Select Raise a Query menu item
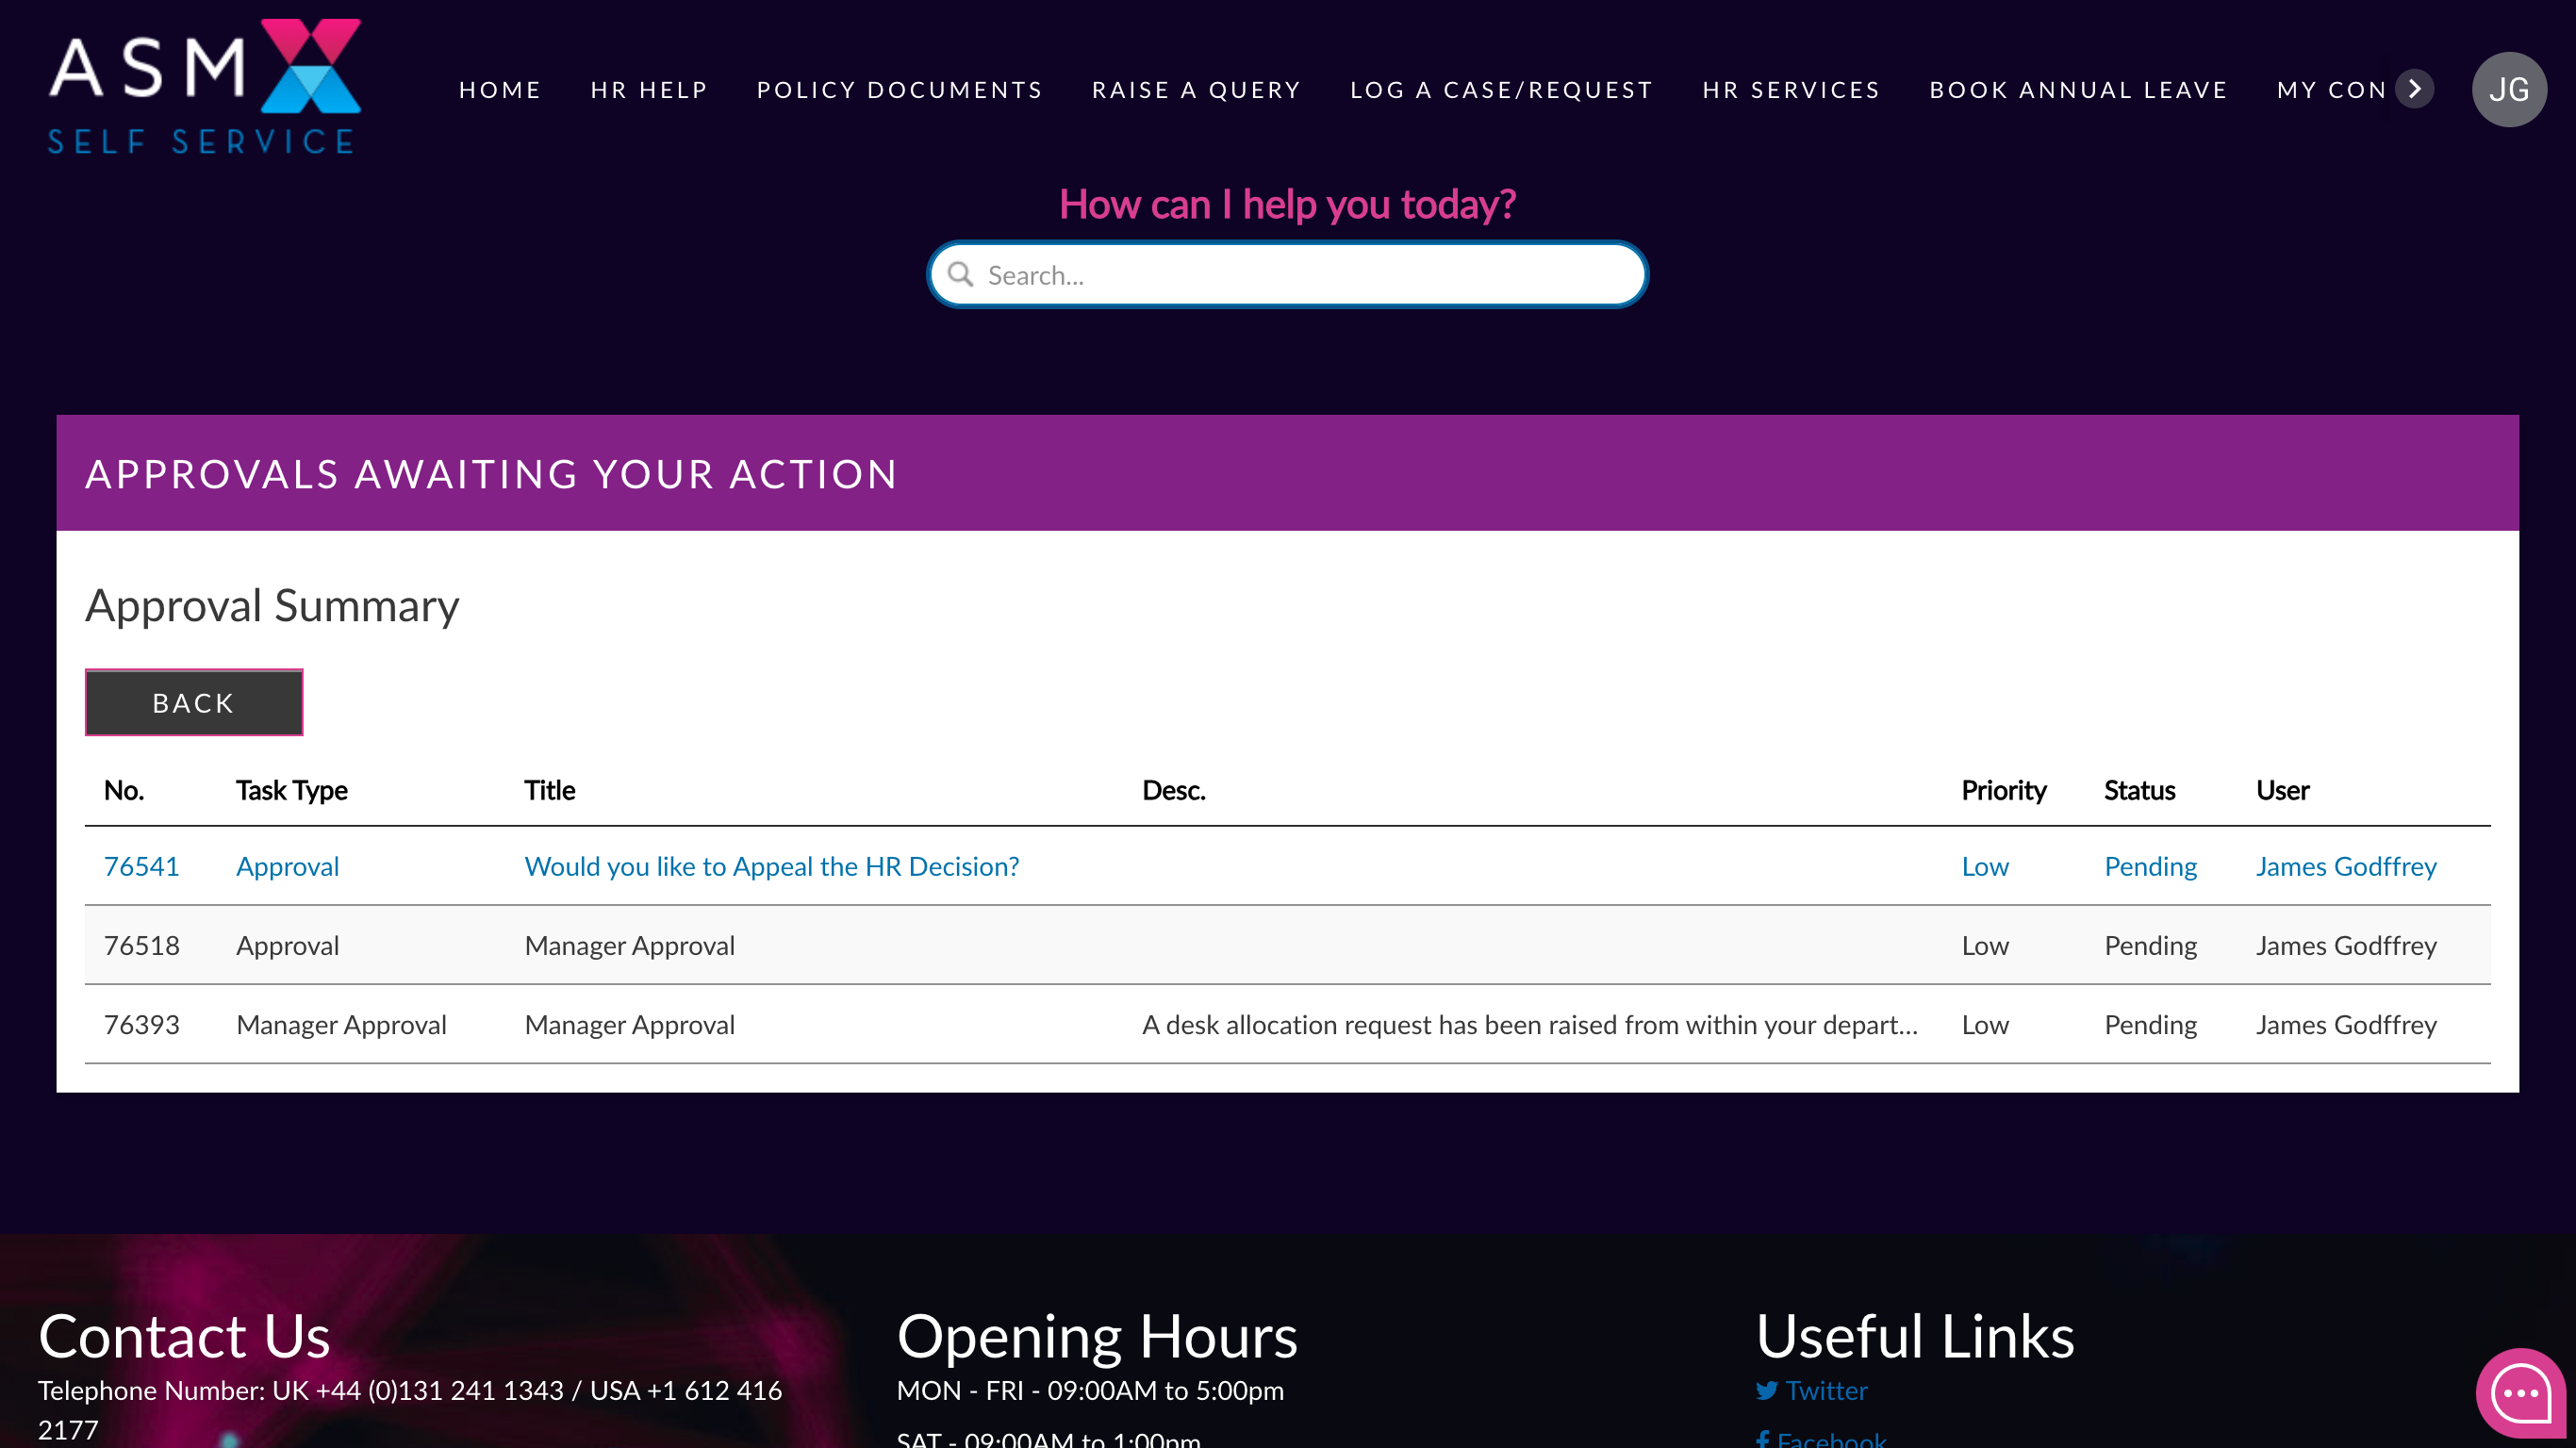This screenshot has height=1448, width=2576. coord(1196,90)
